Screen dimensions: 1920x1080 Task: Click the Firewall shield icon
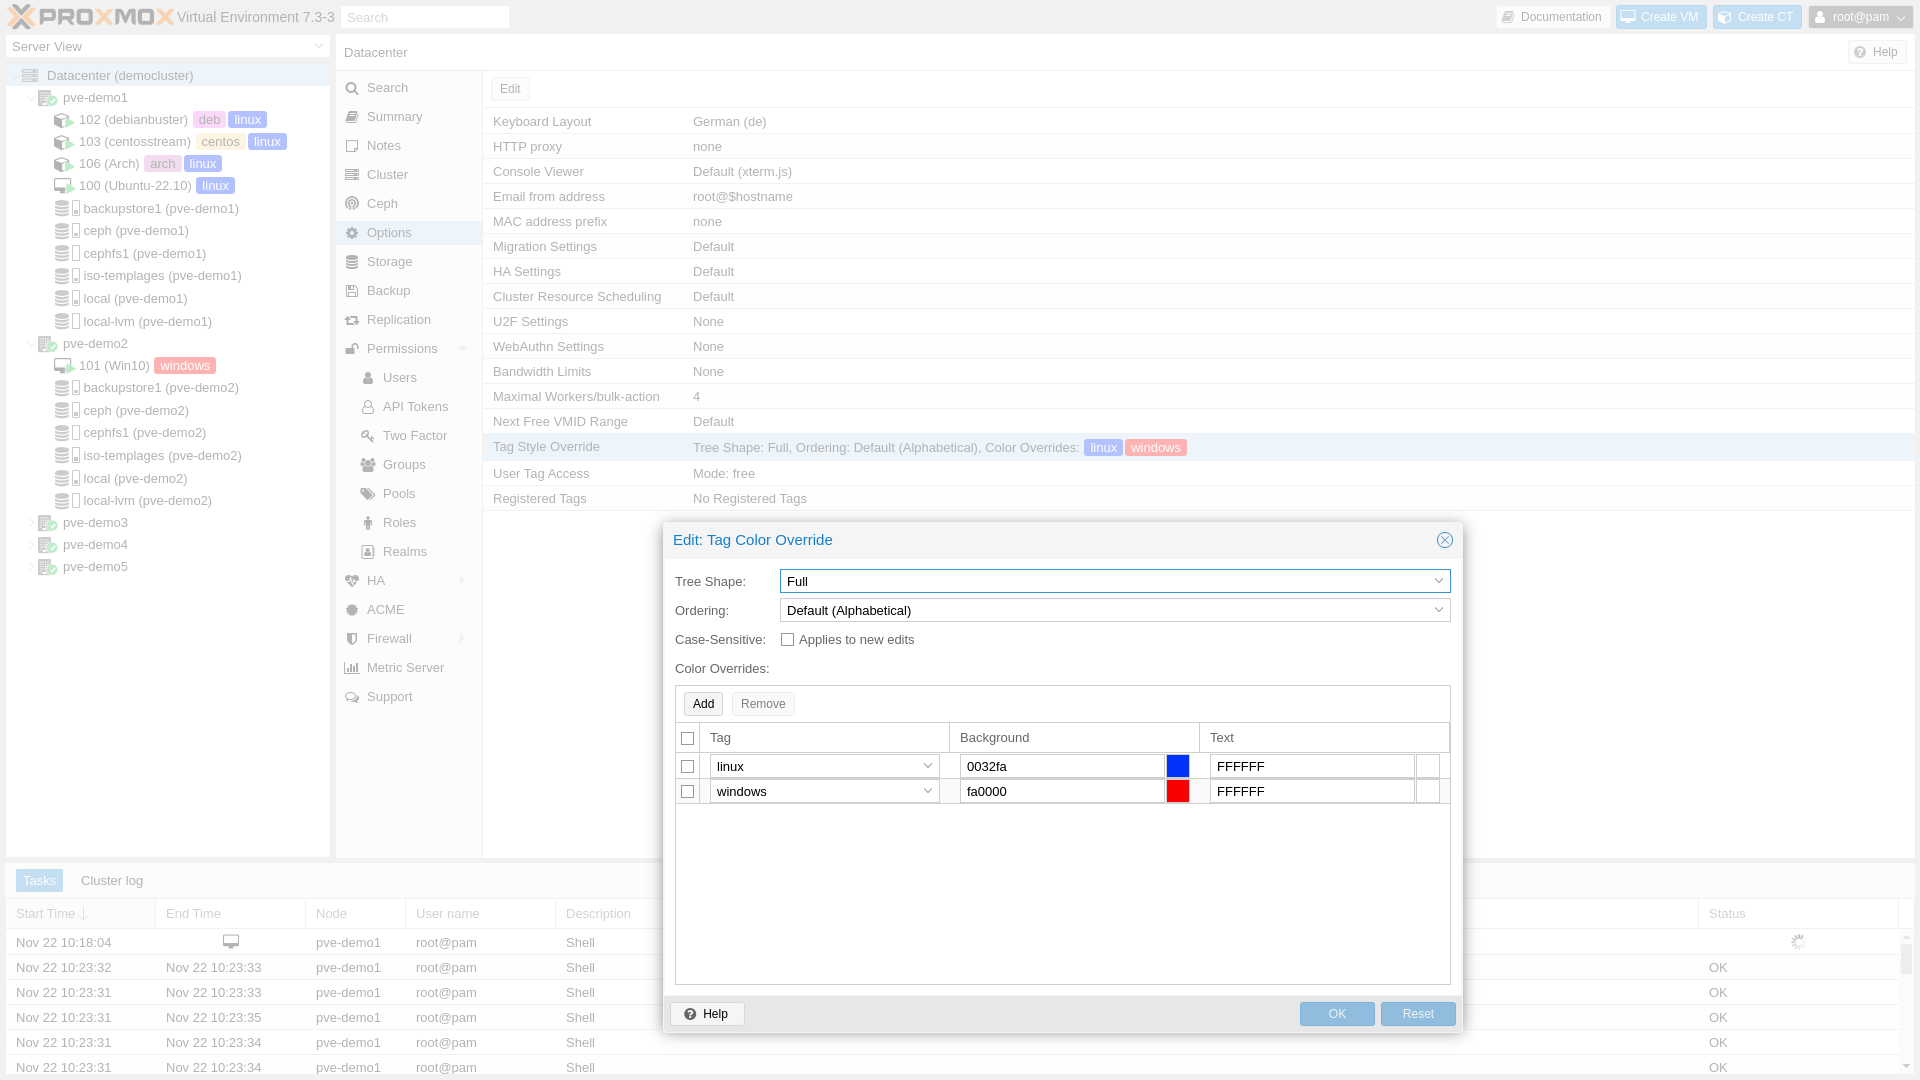point(352,639)
